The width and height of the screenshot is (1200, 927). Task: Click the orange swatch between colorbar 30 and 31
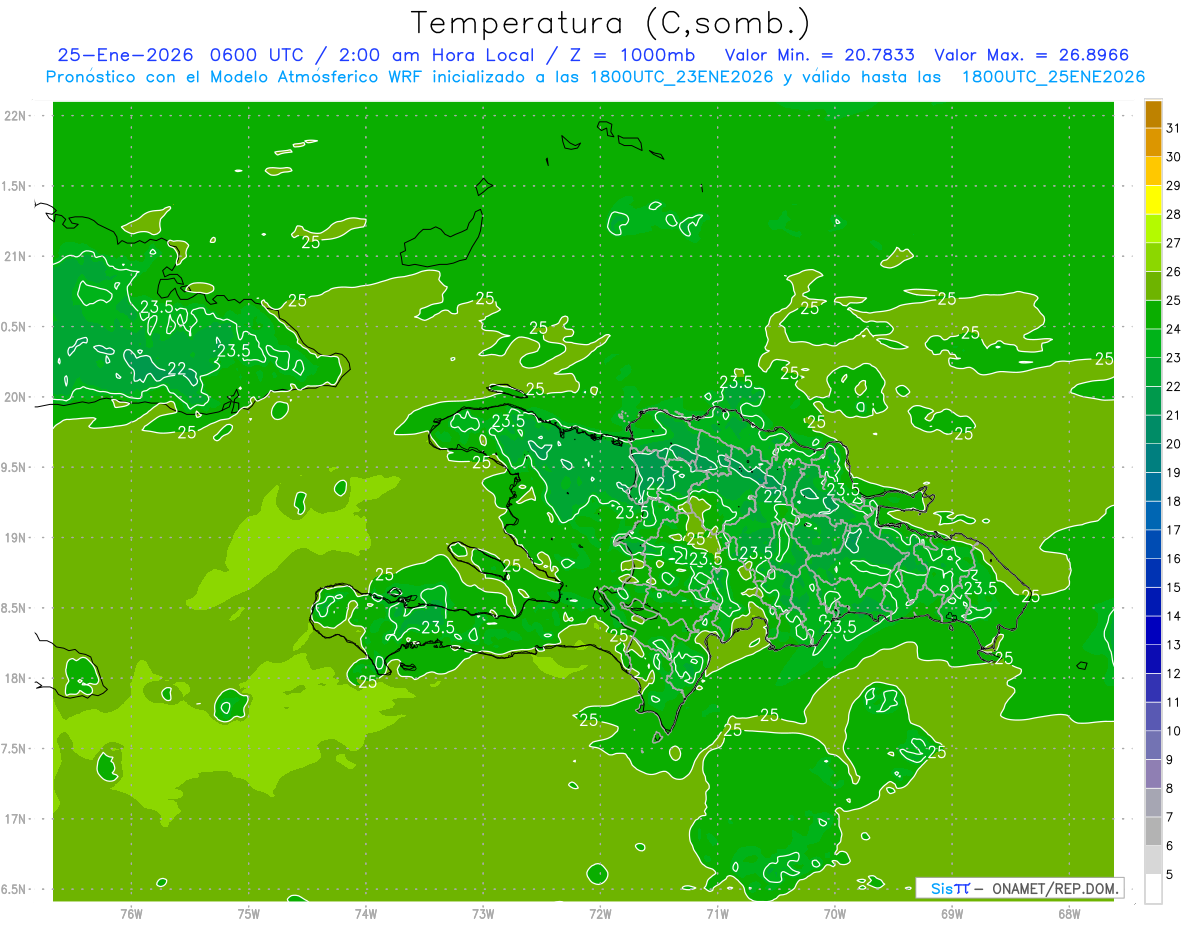click(x=1153, y=142)
